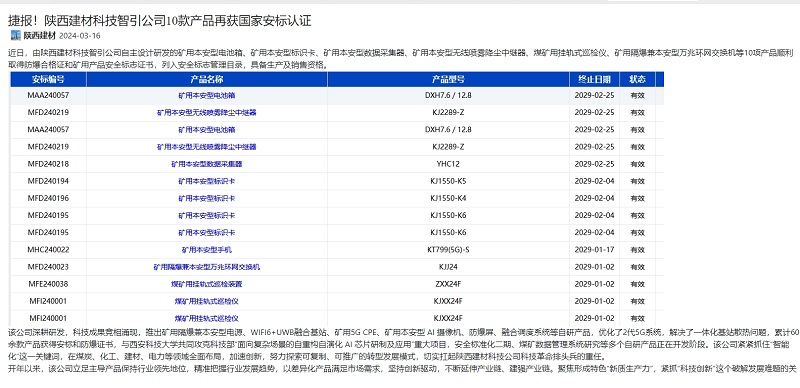Click the 终止日期 column header
This screenshot has width=800, height=388.
(594, 79)
